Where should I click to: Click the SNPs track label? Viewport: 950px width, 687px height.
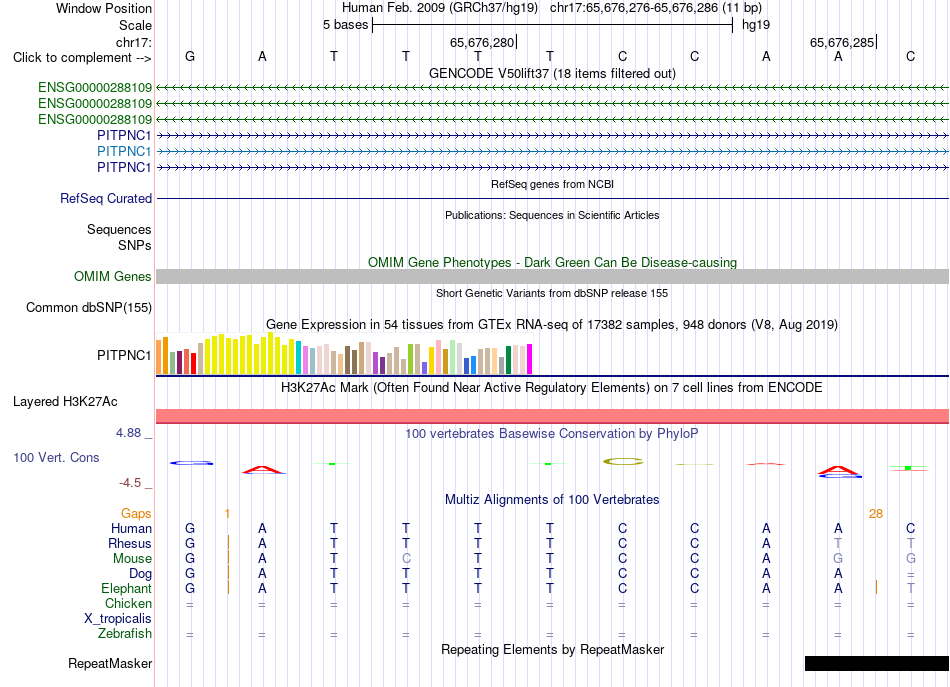(x=135, y=245)
